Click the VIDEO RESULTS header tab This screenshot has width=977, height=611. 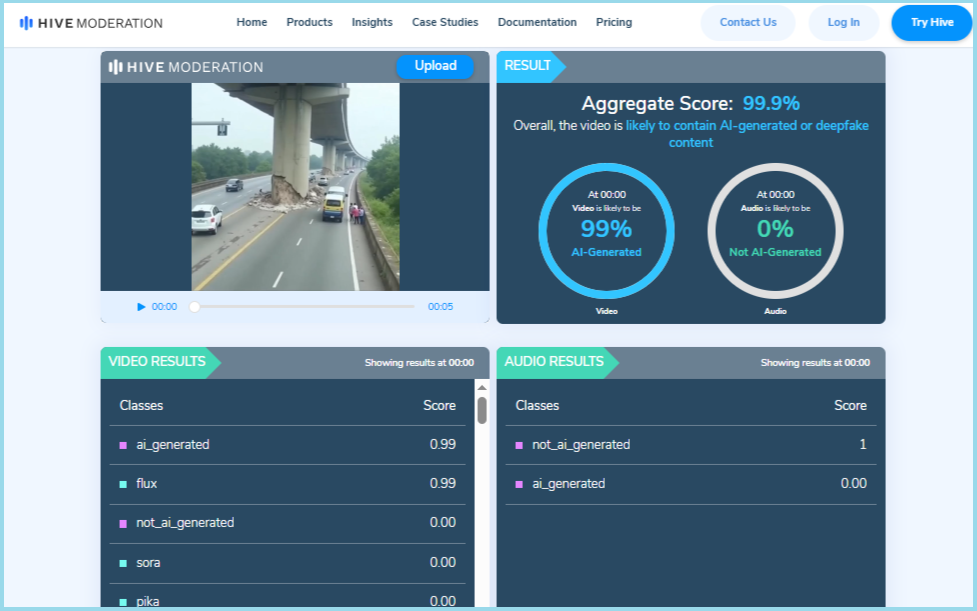pyautogui.click(x=160, y=362)
